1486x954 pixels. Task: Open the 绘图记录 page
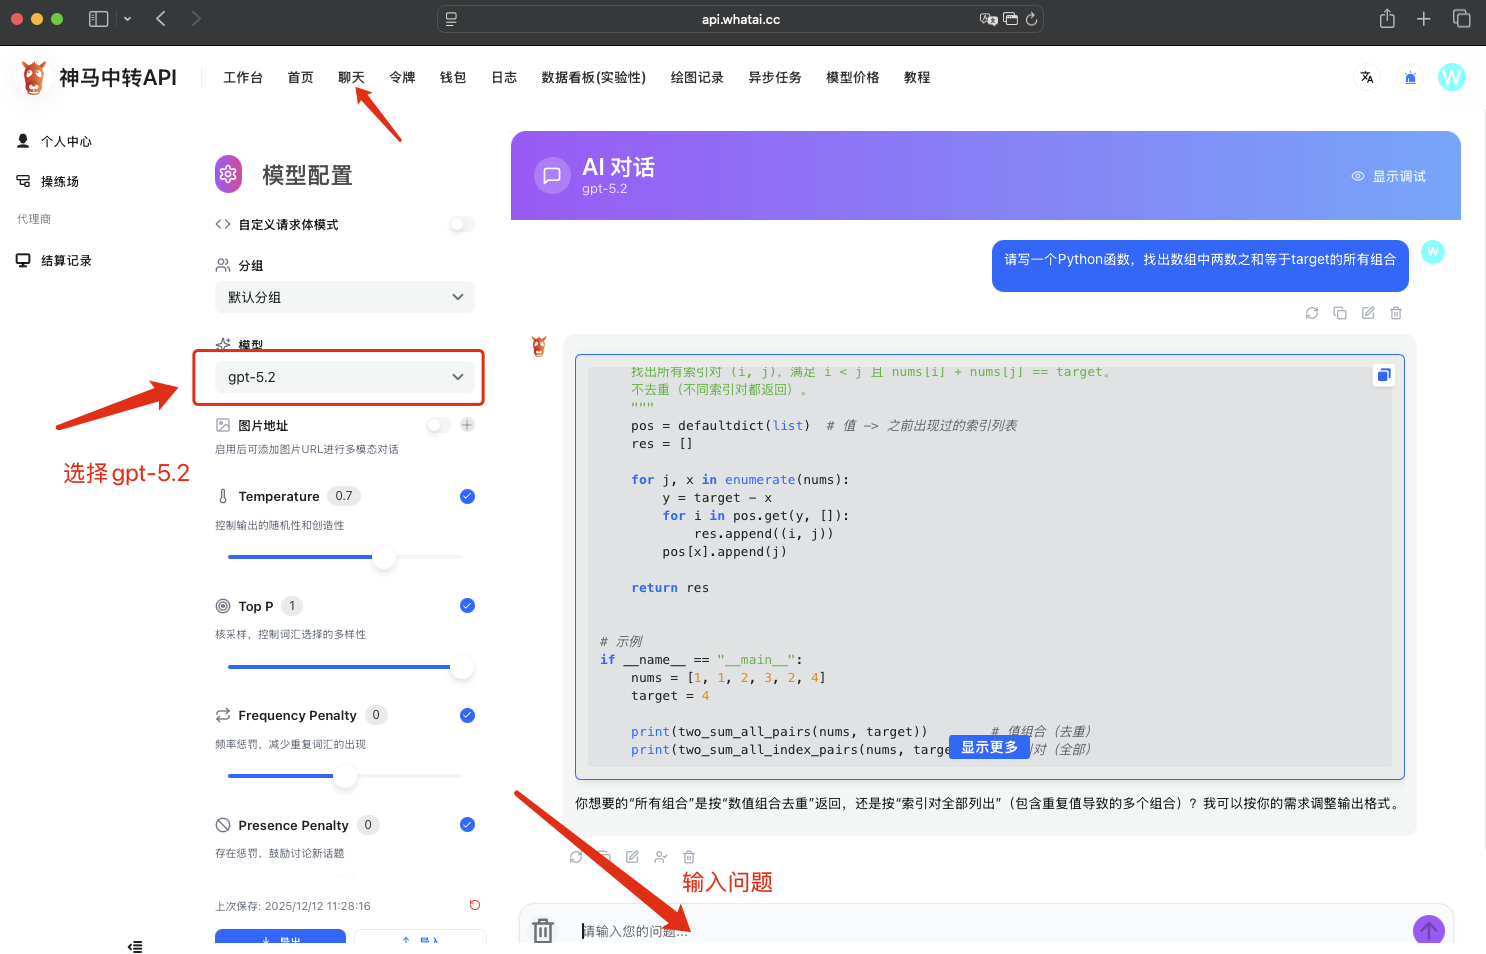(697, 77)
